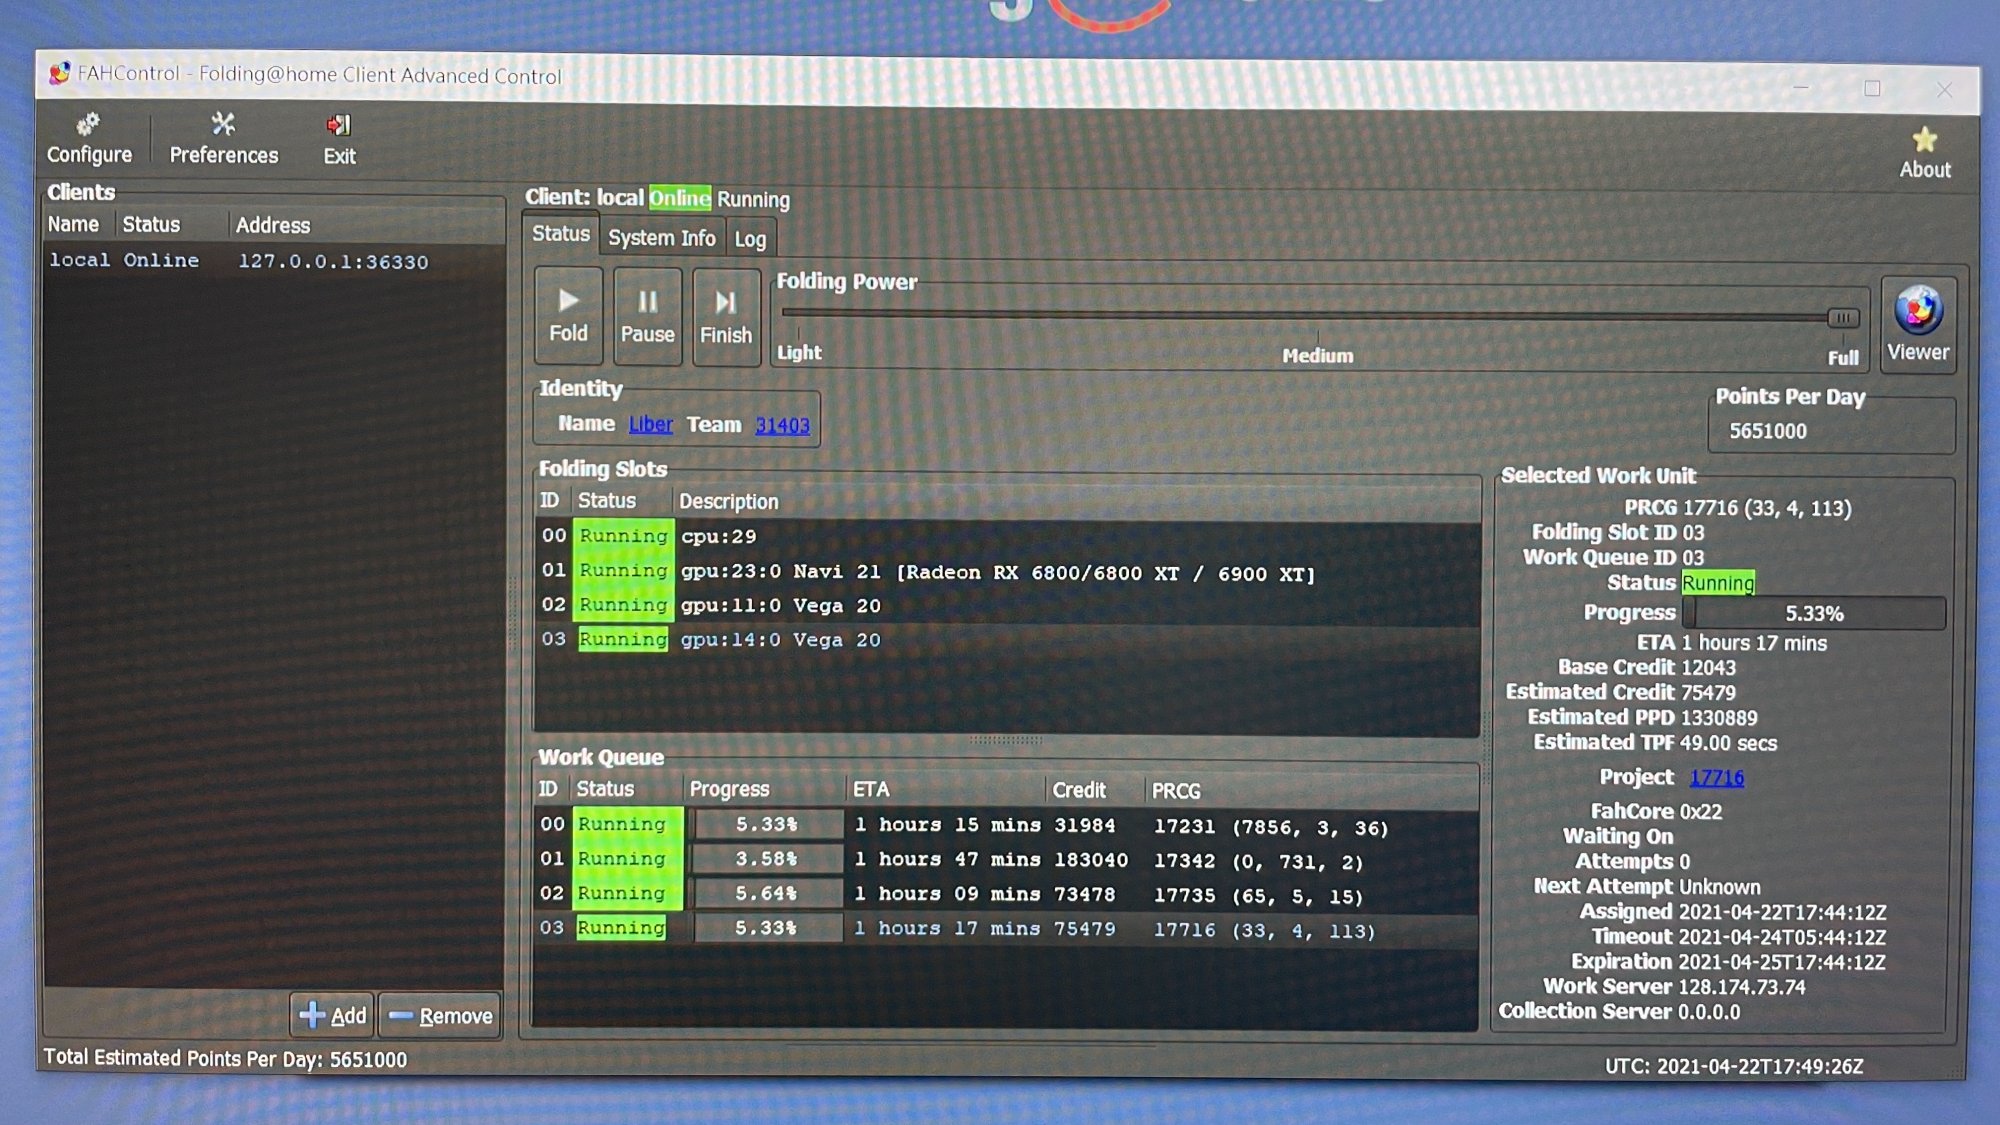
Task: Pause folding with the Pause button
Action: pyautogui.click(x=647, y=317)
